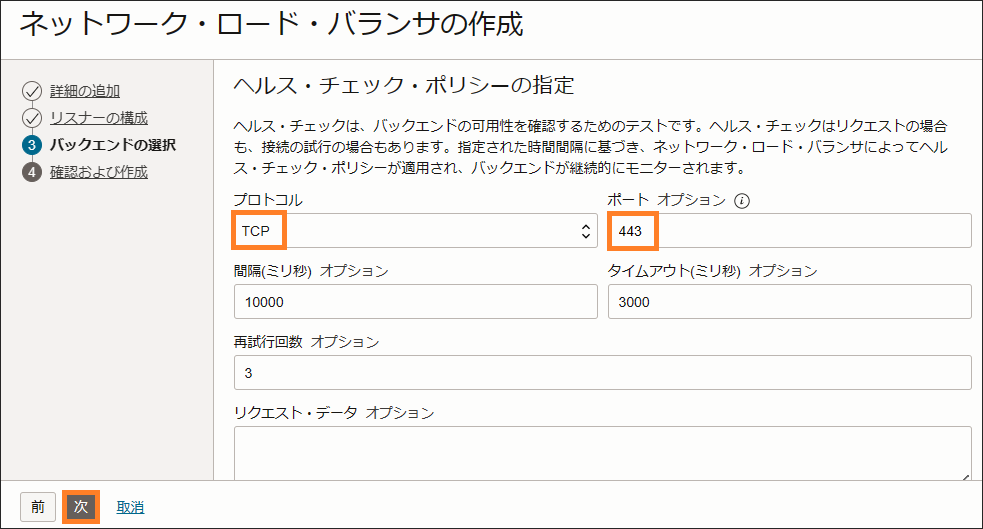Image resolution: width=983 pixels, height=529 pixels.
Task: Click the step 4 number circle
Action: click(32, 172)
